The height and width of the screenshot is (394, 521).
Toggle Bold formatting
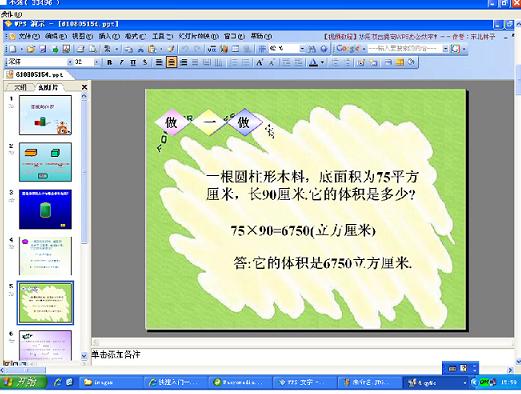point(109,62)
